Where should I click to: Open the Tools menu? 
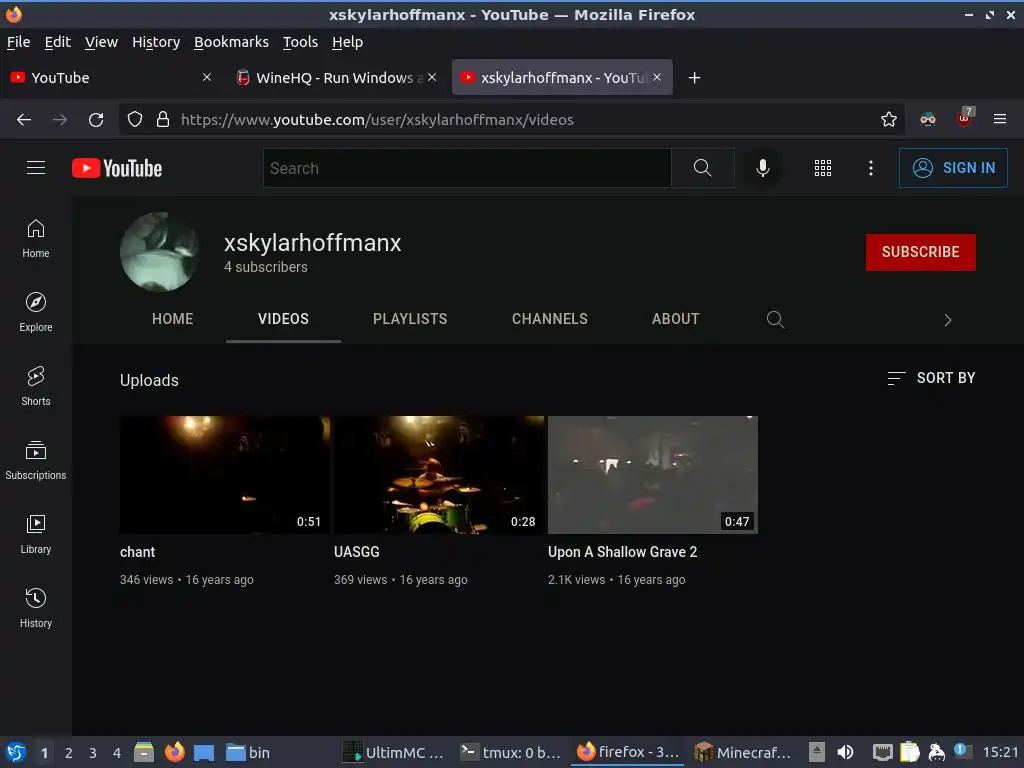(x=300, y=42)
